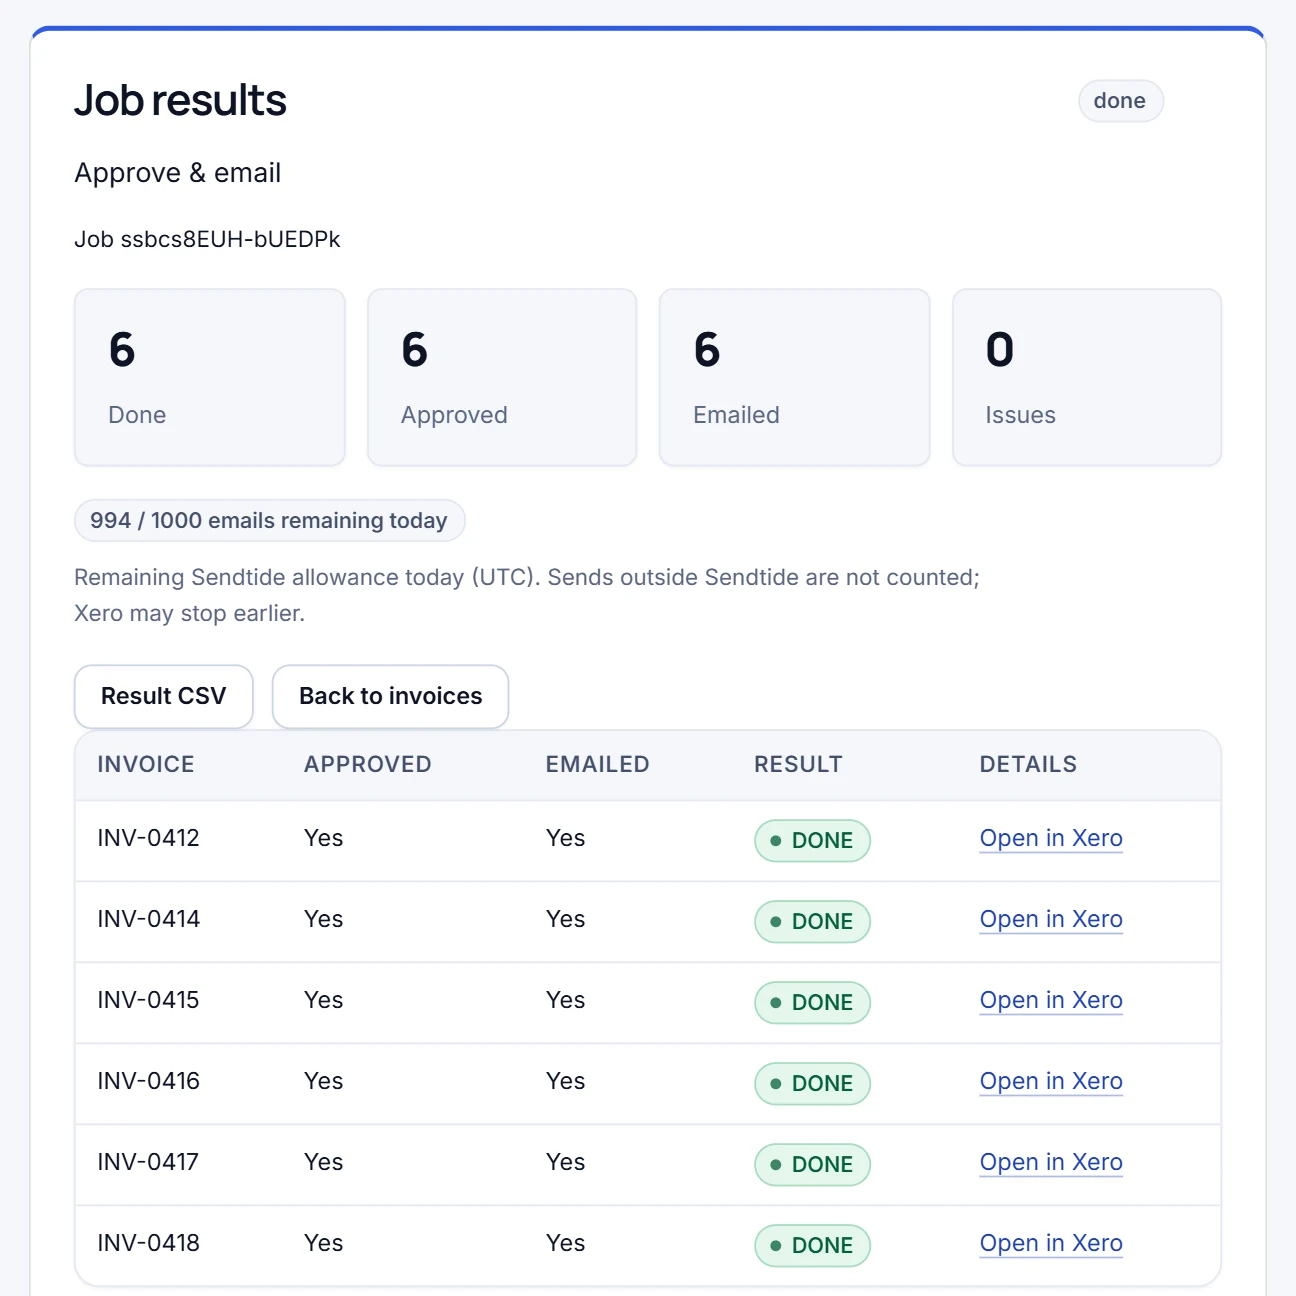Click Approved value 'Yes' for INV-0416
Screen dimensions: 1296x1296
tap(324, 1081)
